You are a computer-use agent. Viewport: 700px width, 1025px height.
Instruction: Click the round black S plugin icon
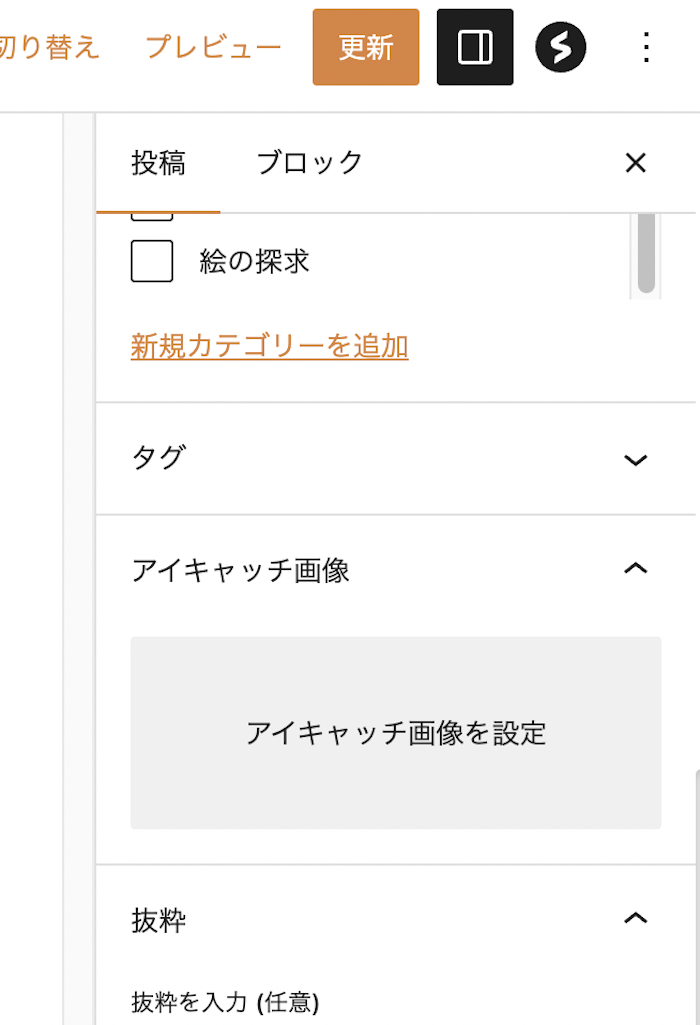pyautogui.click(x=560, y=47)
